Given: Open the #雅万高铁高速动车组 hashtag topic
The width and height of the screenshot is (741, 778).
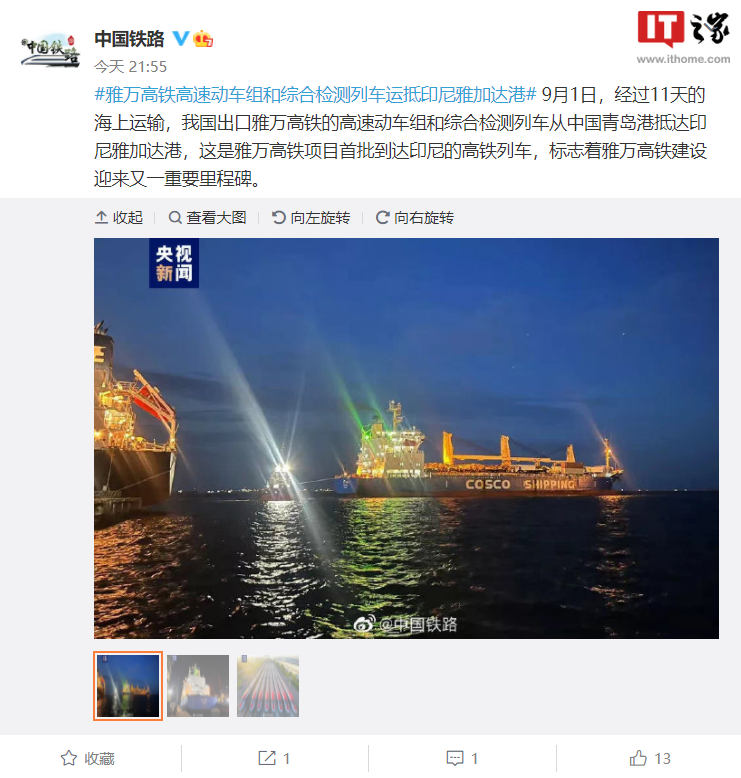Looking at the screenshot, I should tap(315, 94).
